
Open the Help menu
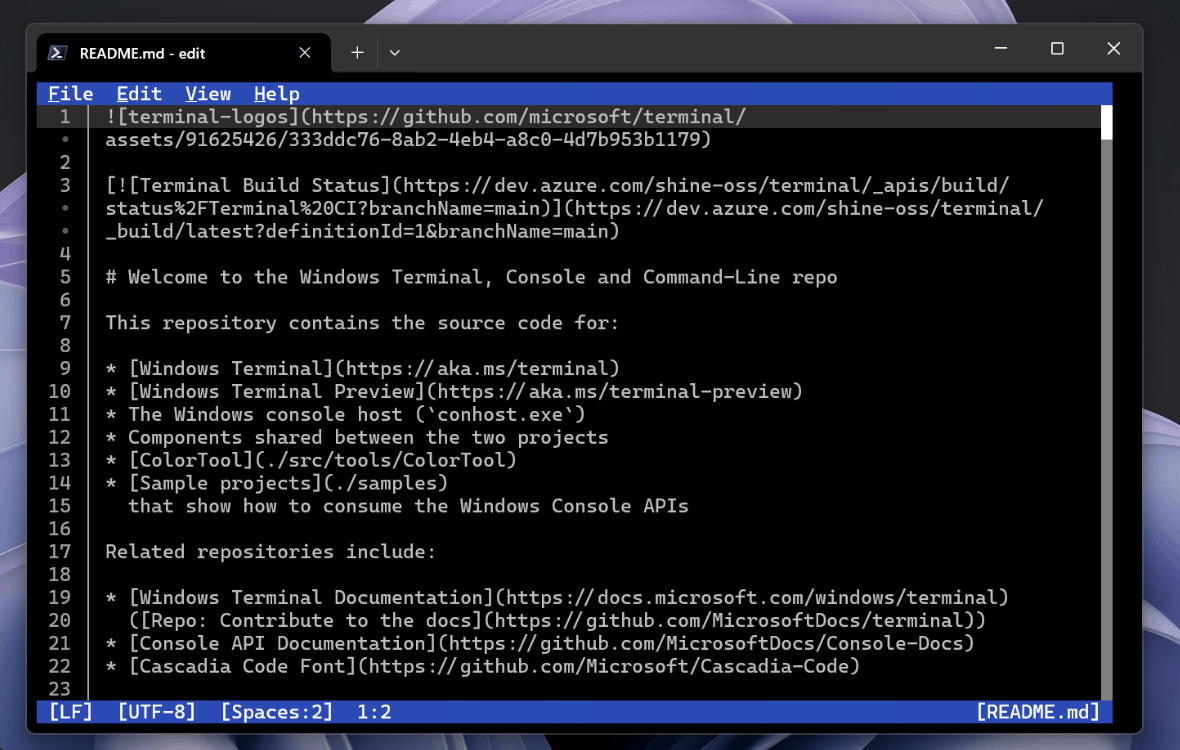coord(277,94)
